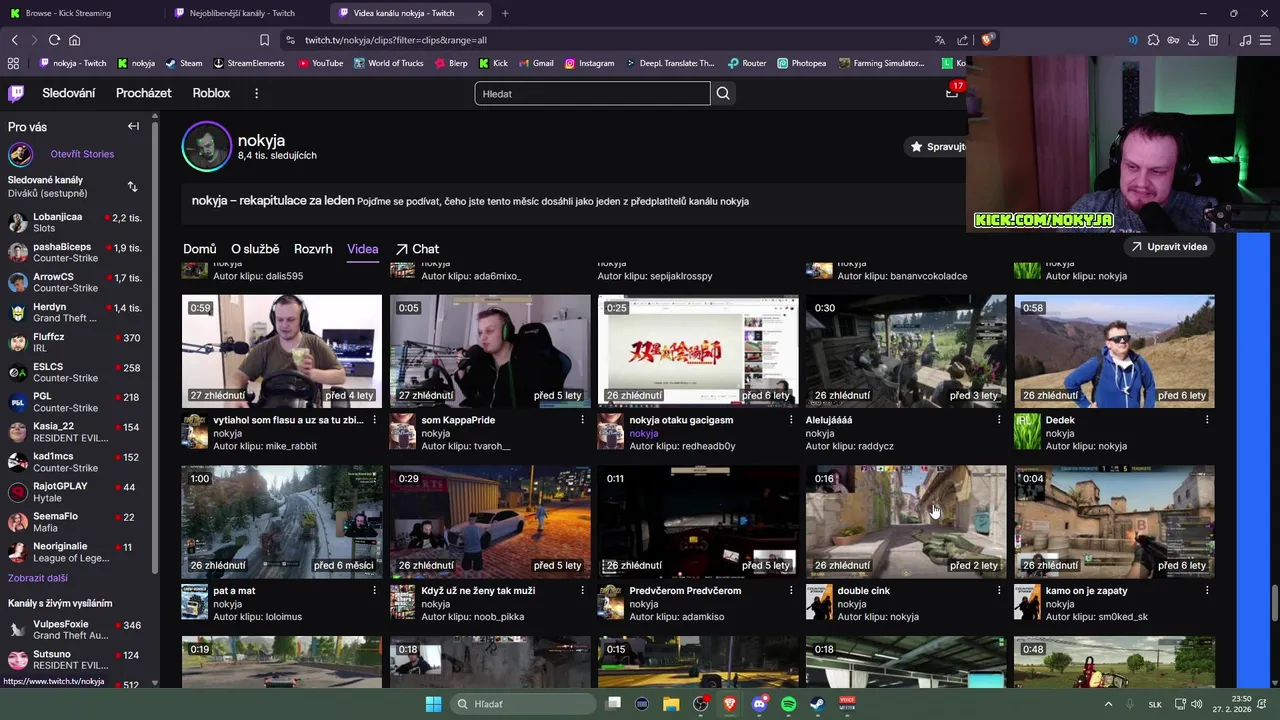Play the 'pat a mat' clip thumbnail
This screenshot has width=1280, height=720.
(282, 521)
